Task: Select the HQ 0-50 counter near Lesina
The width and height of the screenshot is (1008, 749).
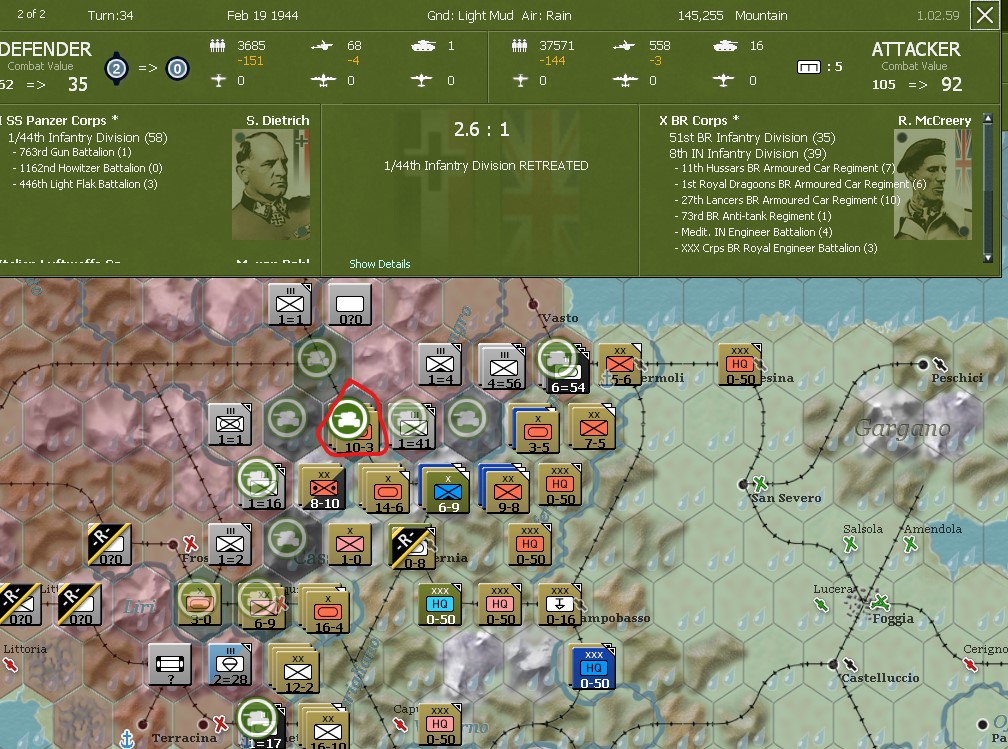Action: [739, 365]
